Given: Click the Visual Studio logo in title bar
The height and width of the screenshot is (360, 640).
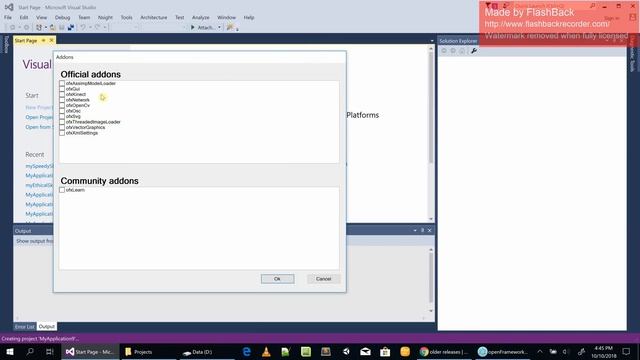Looking at the screenshot, I should click(9, 7).
